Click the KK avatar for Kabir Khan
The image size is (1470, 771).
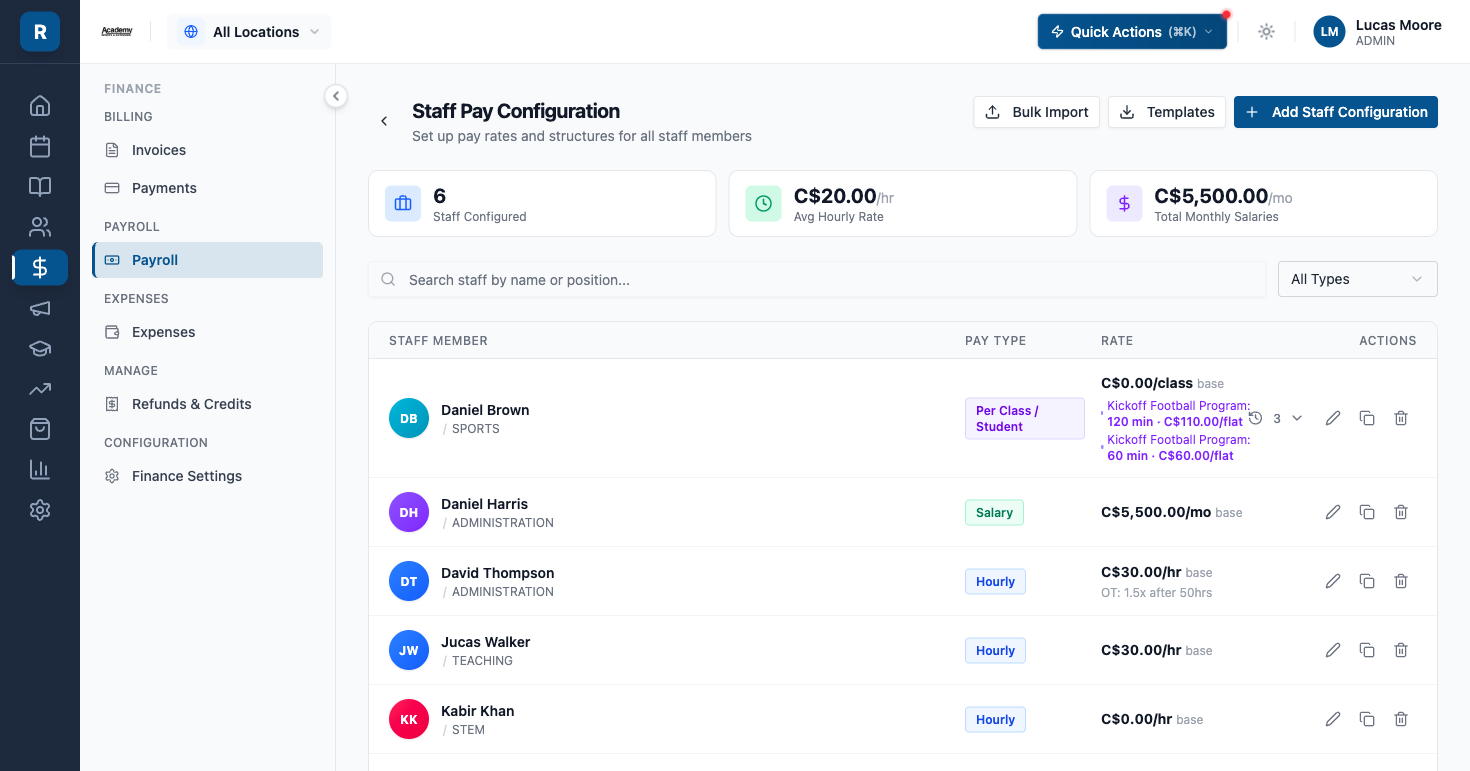409,719
